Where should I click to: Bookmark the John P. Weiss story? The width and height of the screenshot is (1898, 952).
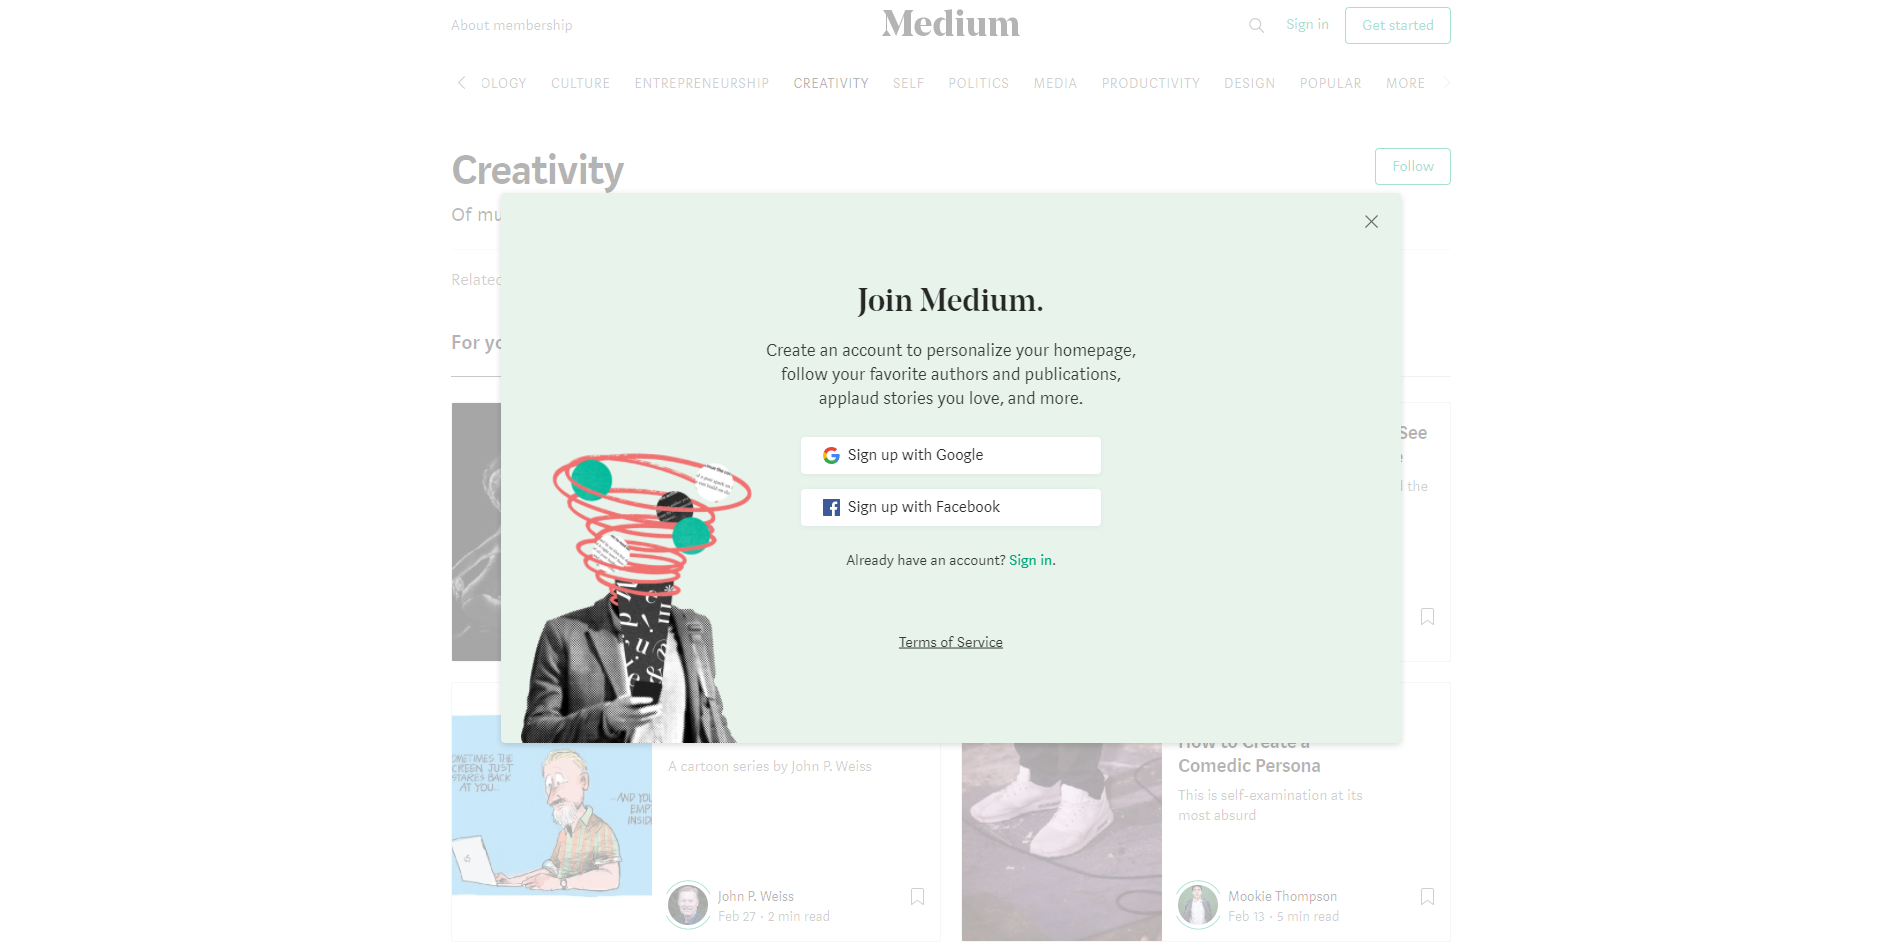917,897
